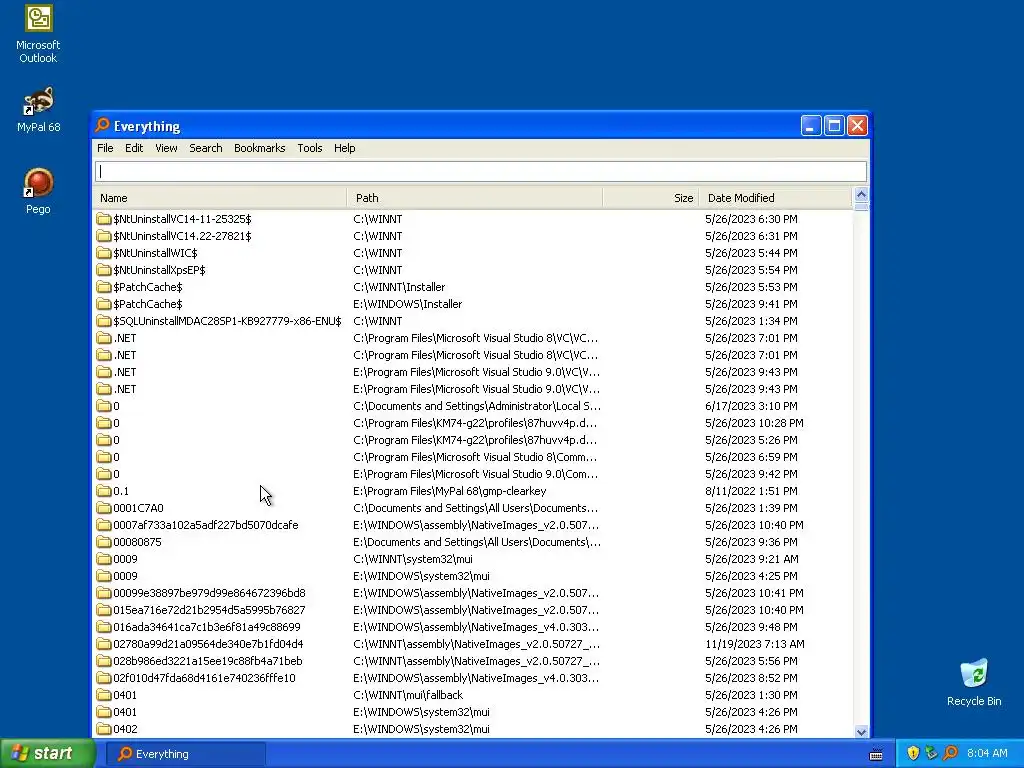Open the Tools menu
The width and height of the screenshot is (1024, 768).
point(310,148)
